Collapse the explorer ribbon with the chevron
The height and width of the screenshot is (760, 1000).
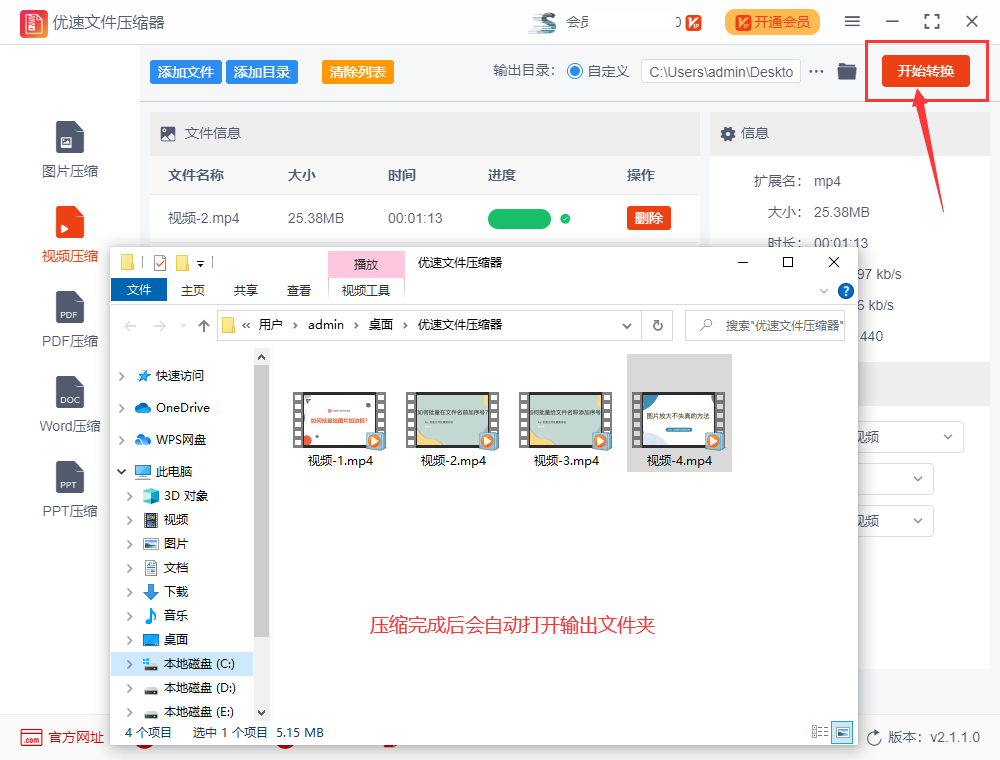pos(826,290)
